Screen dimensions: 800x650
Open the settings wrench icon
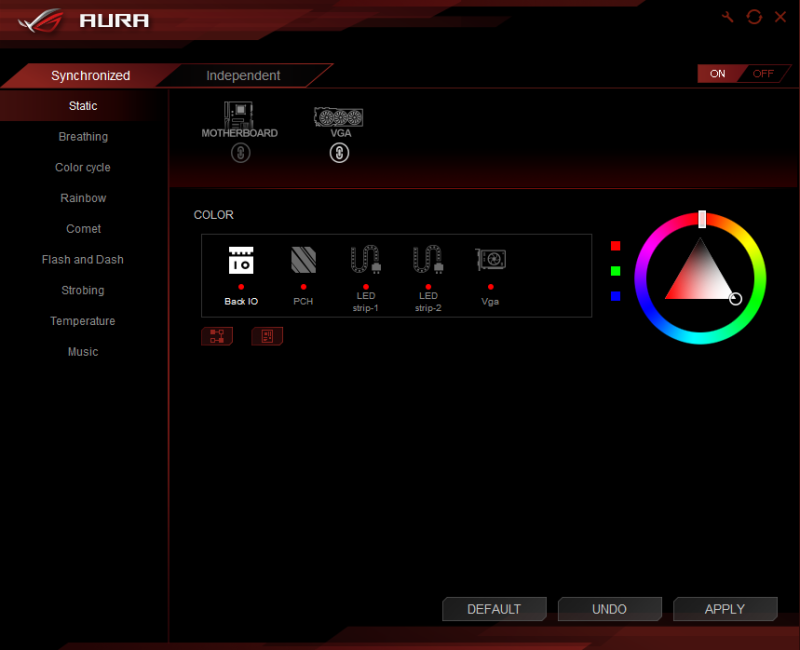(x=728, y=17)
